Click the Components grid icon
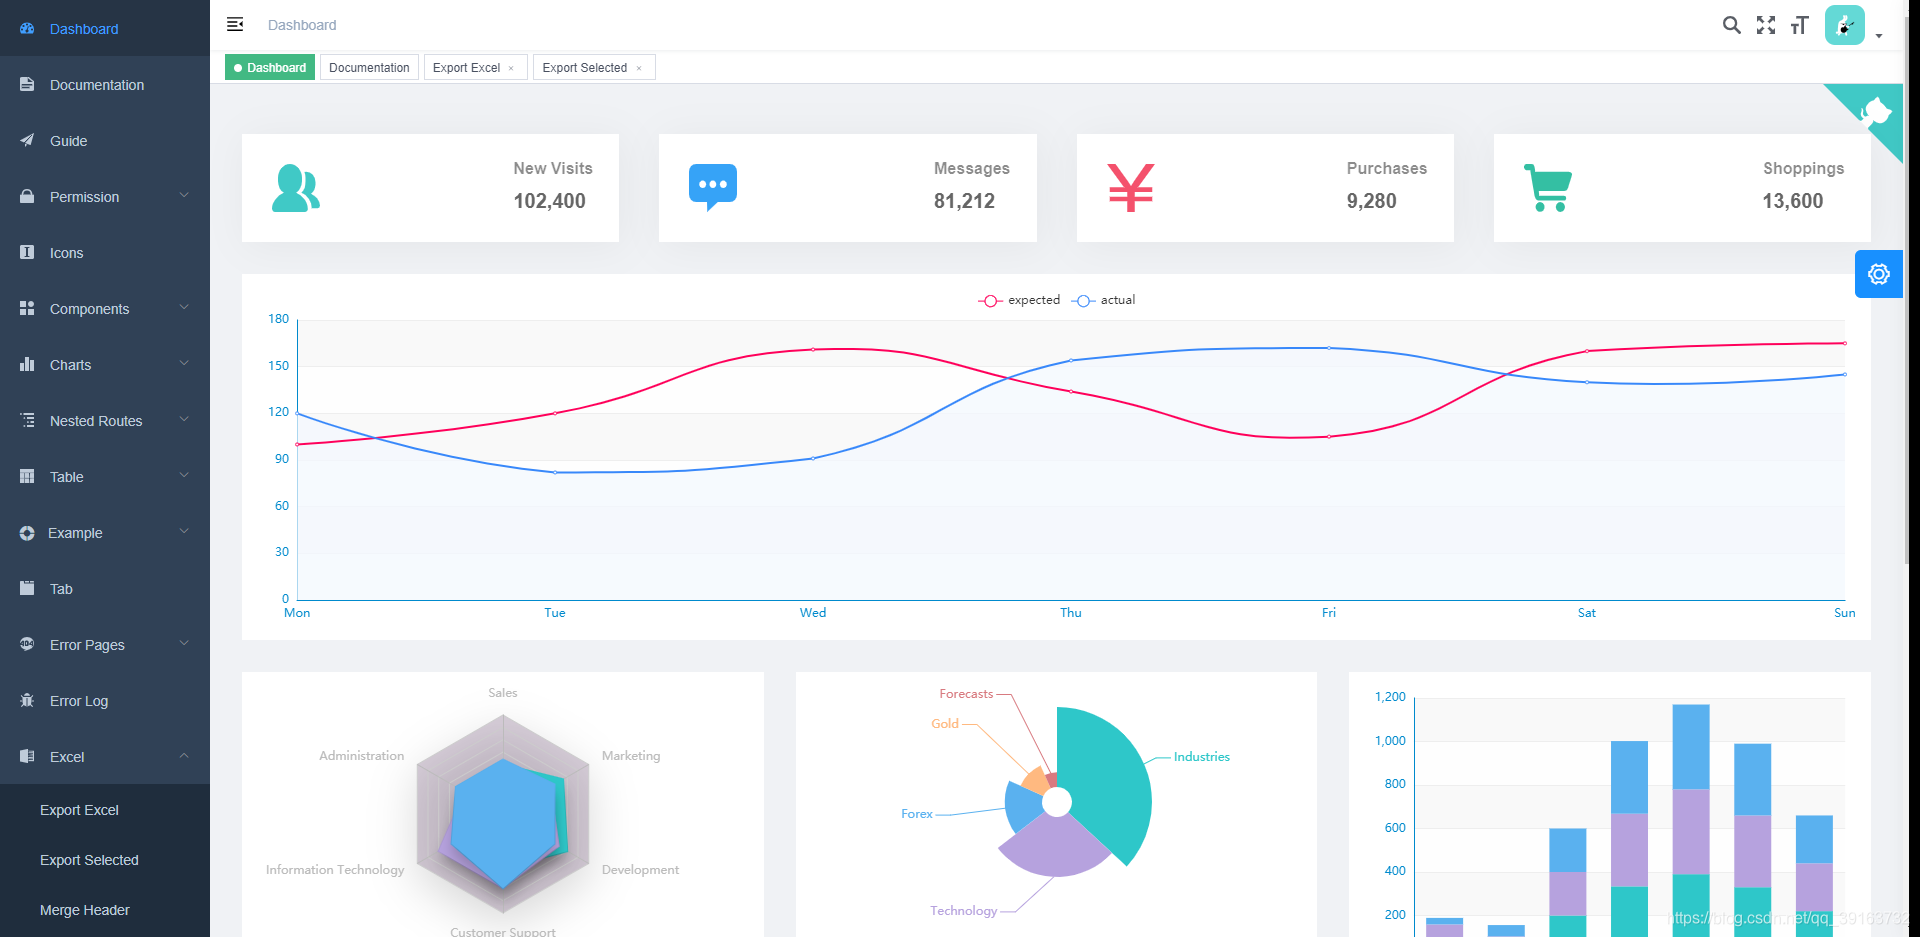This screenshot has width=1920, height=937. tap(27, 309)
